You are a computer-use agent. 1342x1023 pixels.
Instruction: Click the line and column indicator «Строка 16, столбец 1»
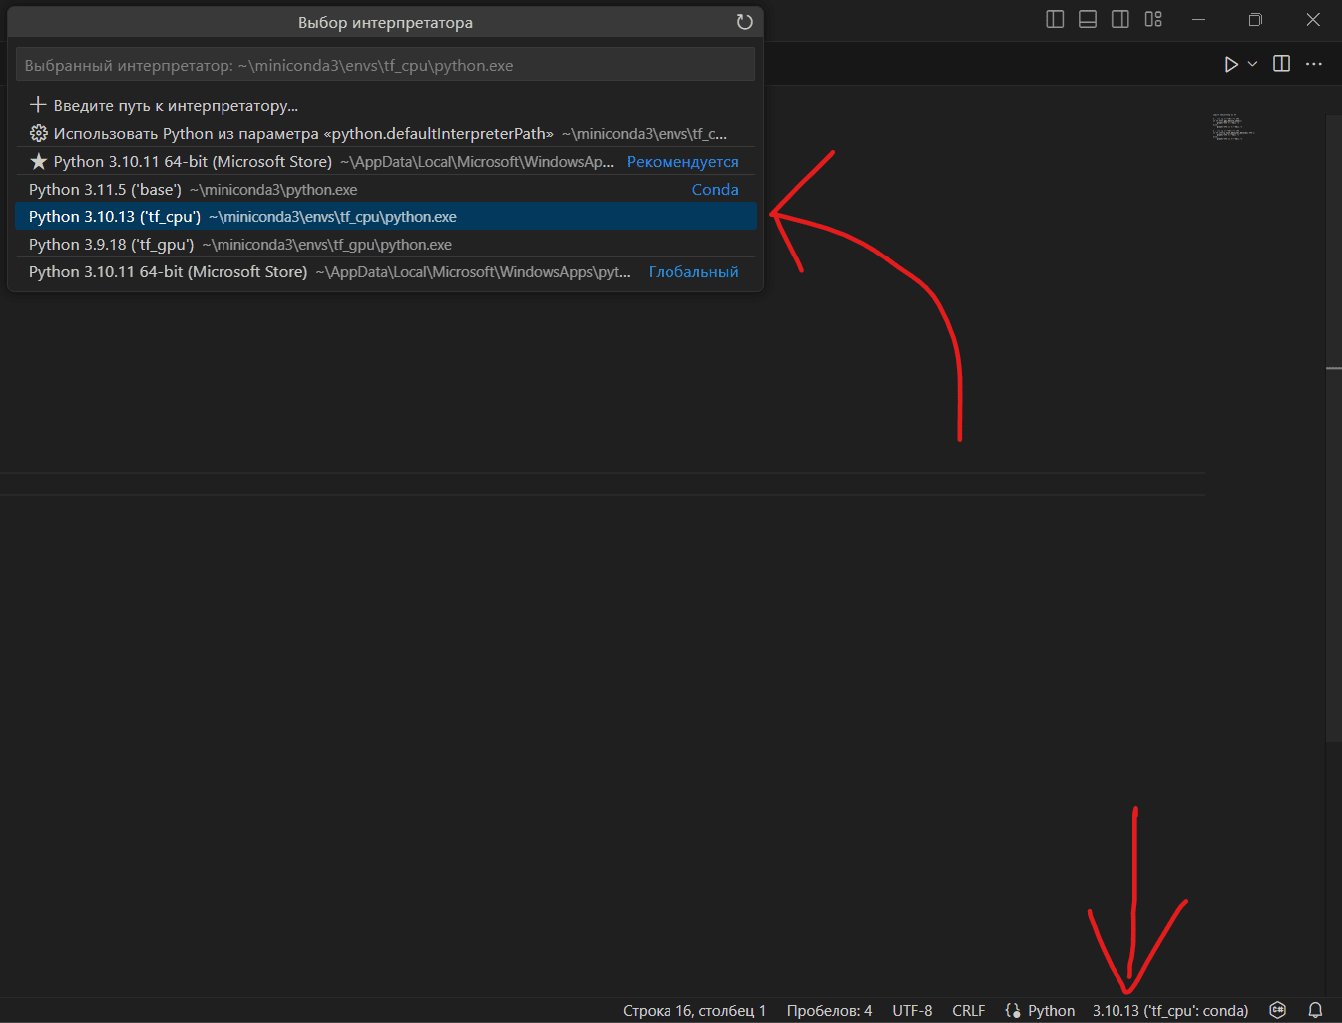[694, 1010]
